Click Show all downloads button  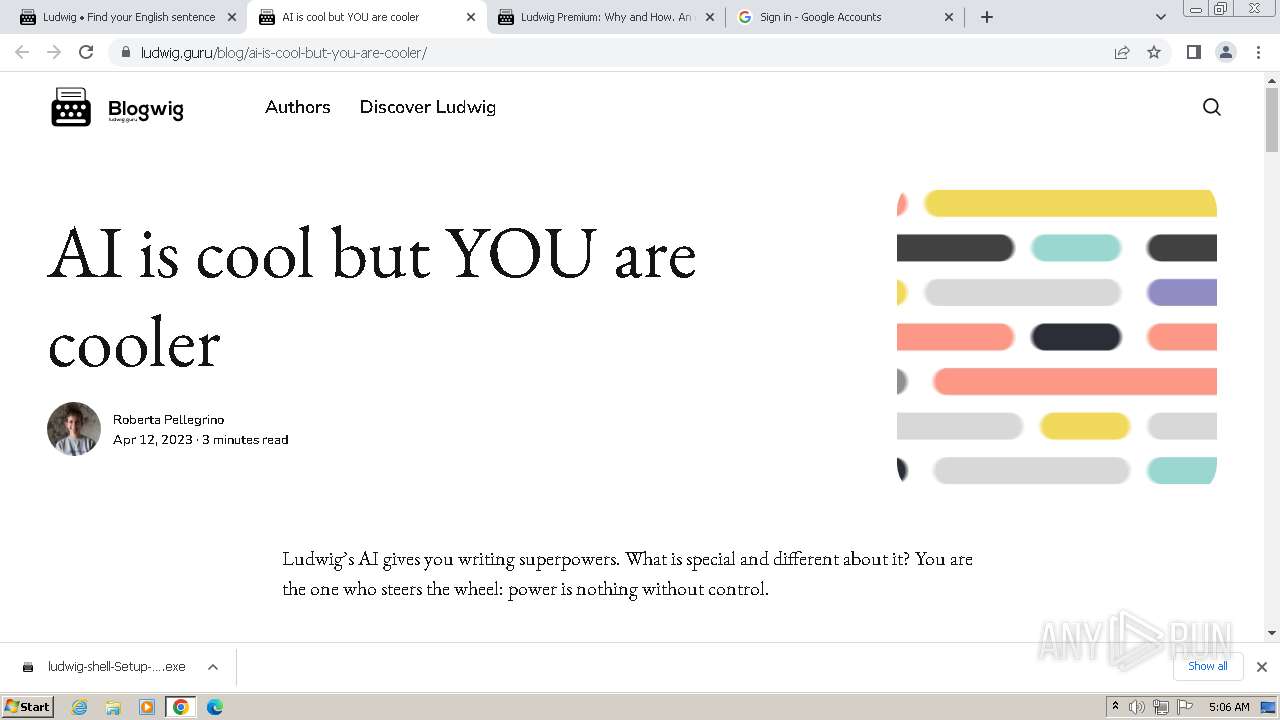tap(1207, 666)
